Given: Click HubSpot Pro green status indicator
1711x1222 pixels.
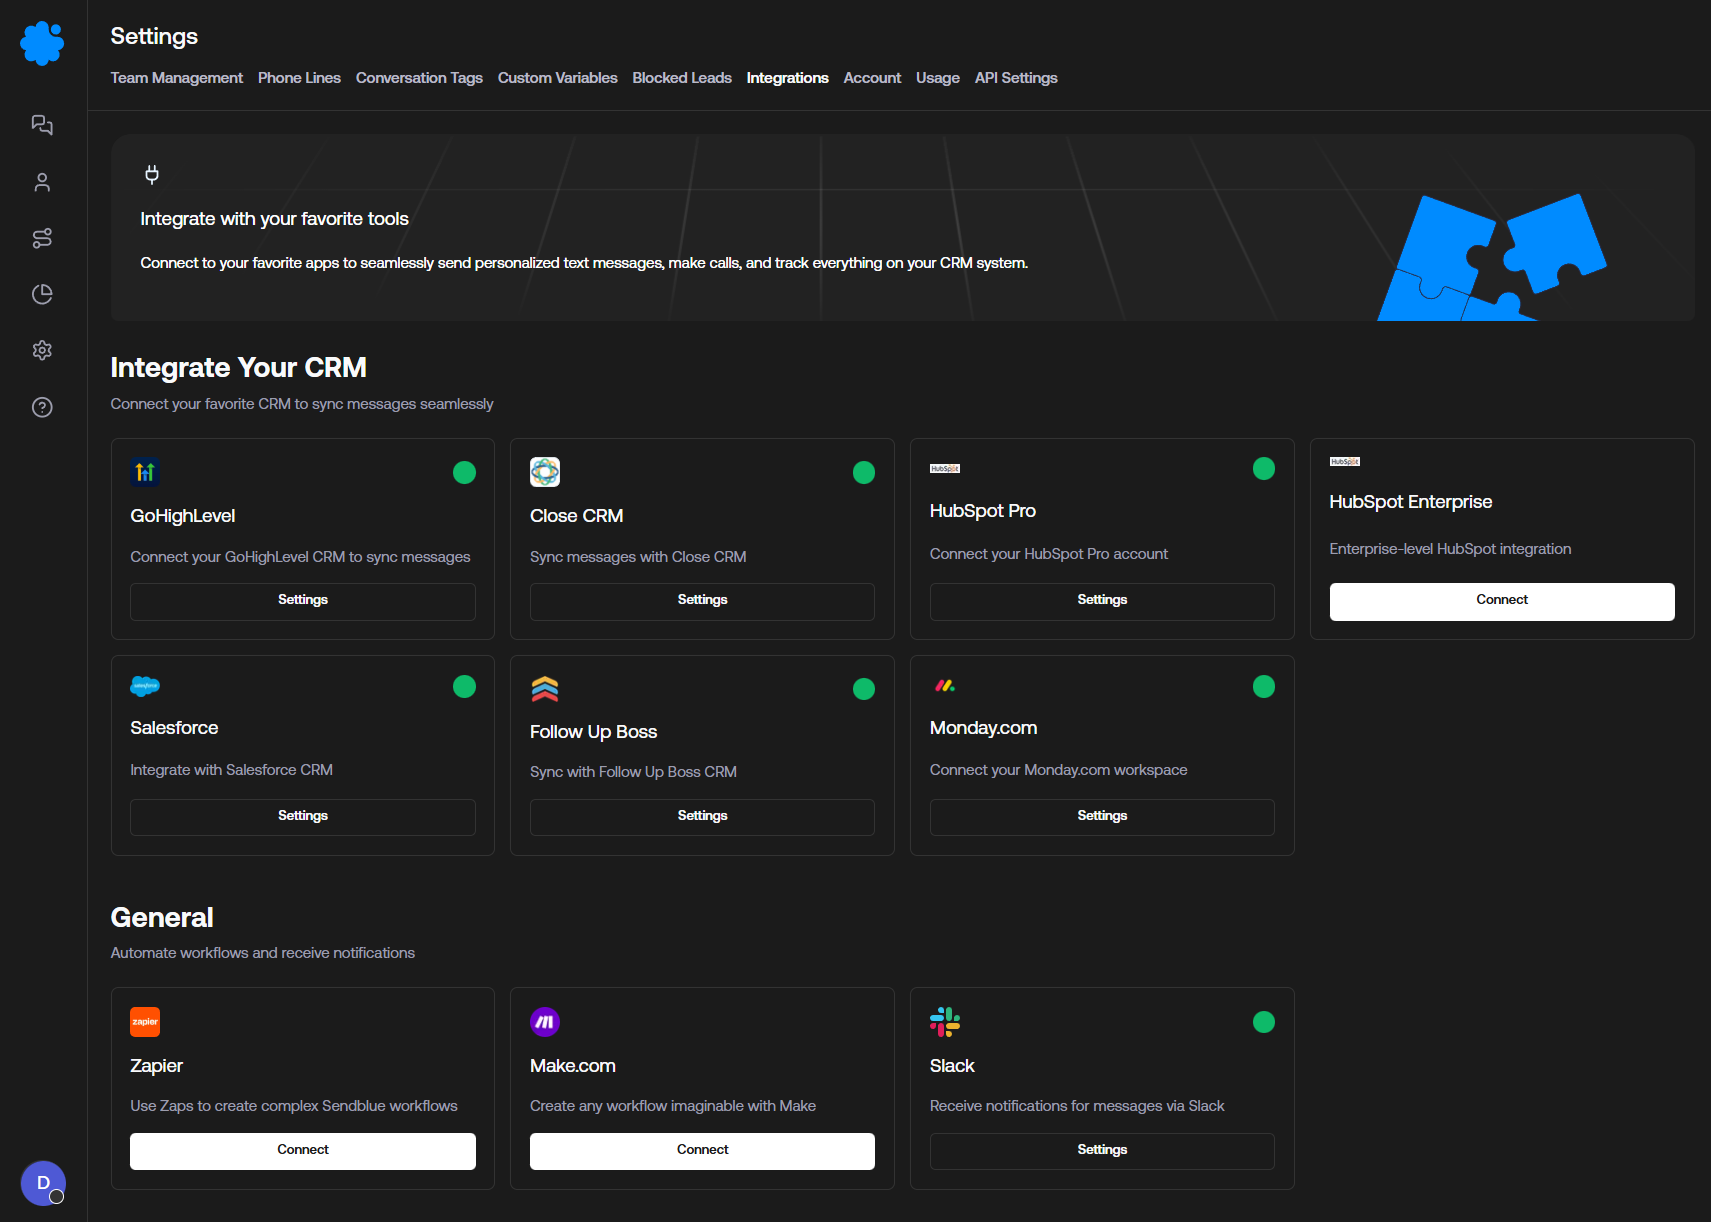Looking at the screenshot, I should tap(1264, 468).
